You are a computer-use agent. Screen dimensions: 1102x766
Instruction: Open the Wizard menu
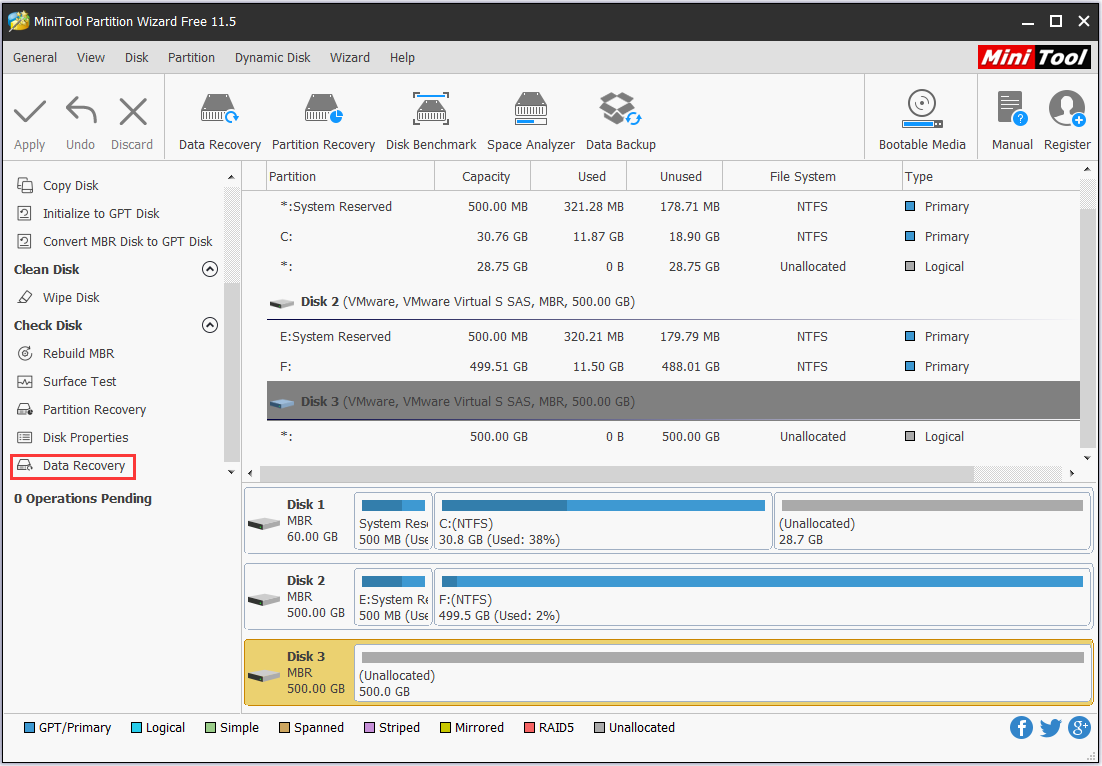coord(350,58)
